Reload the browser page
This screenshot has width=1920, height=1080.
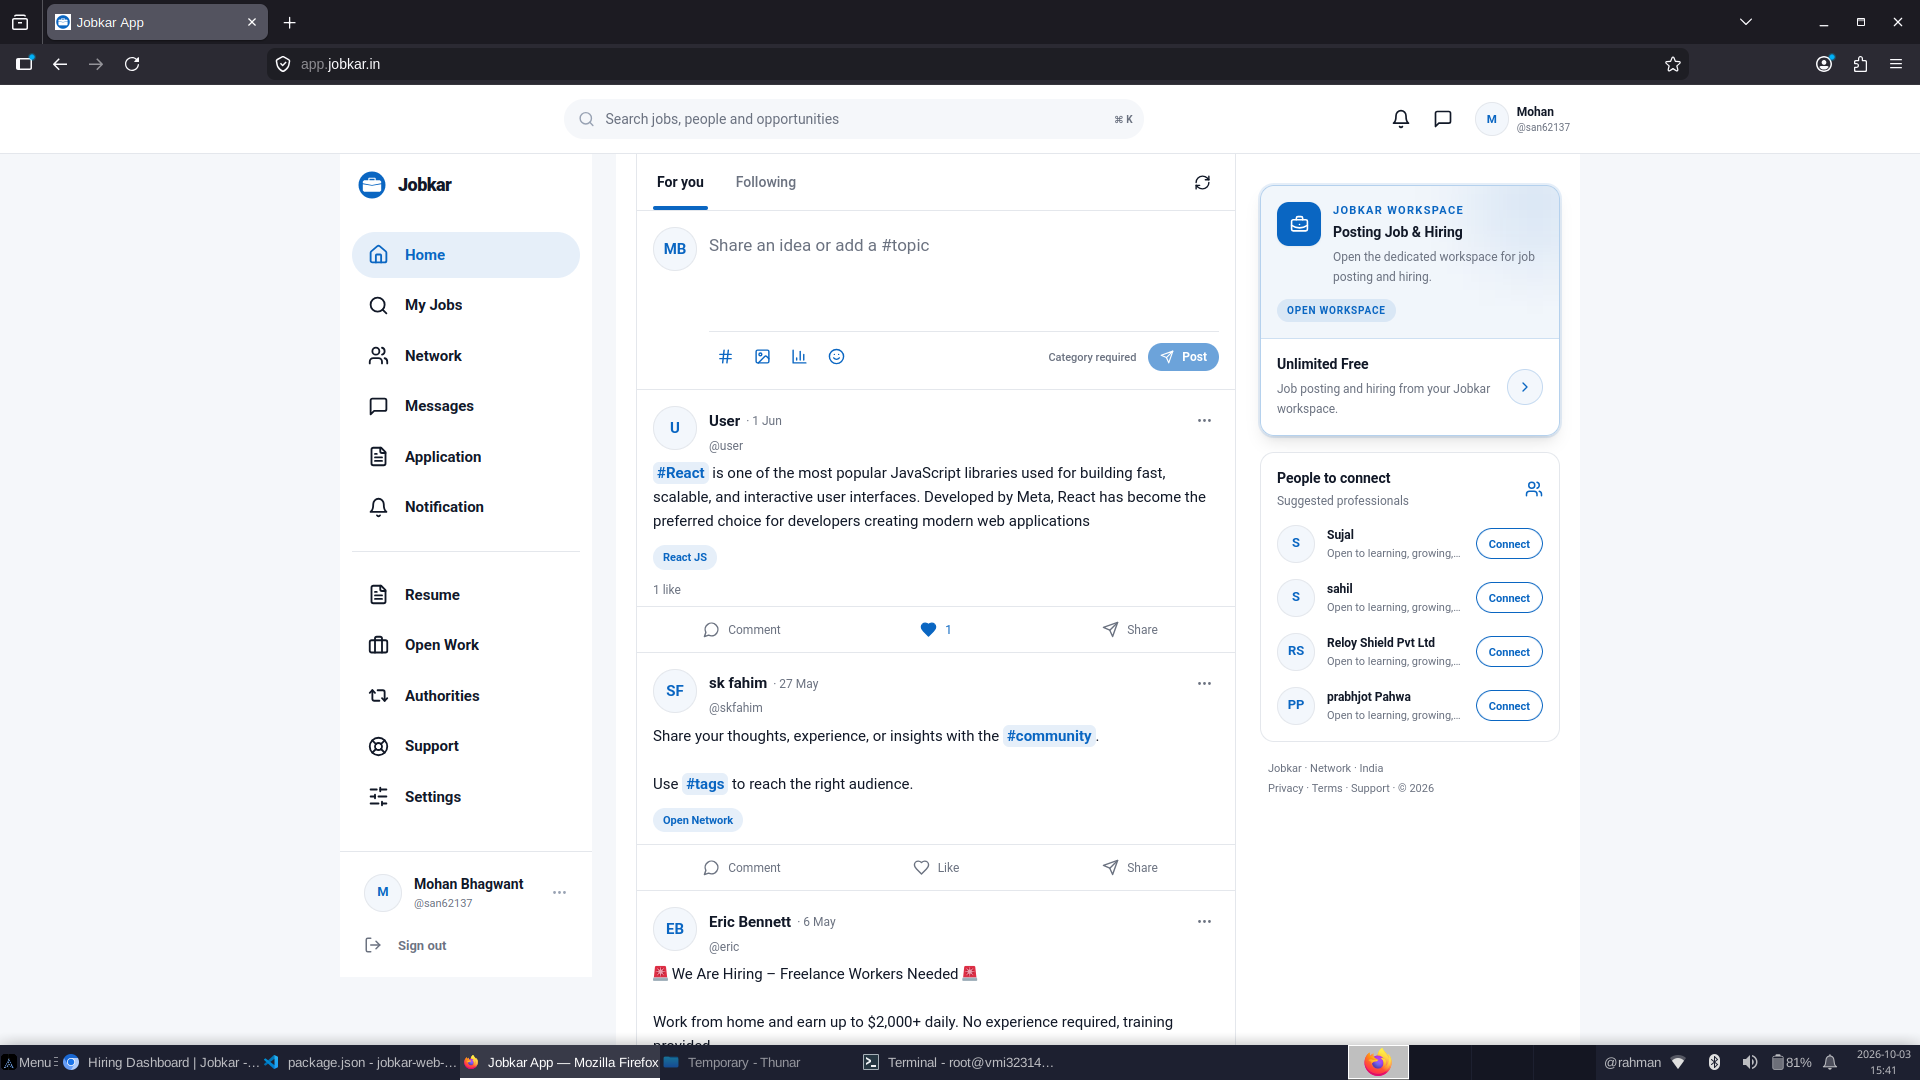(x=132, y=64)
